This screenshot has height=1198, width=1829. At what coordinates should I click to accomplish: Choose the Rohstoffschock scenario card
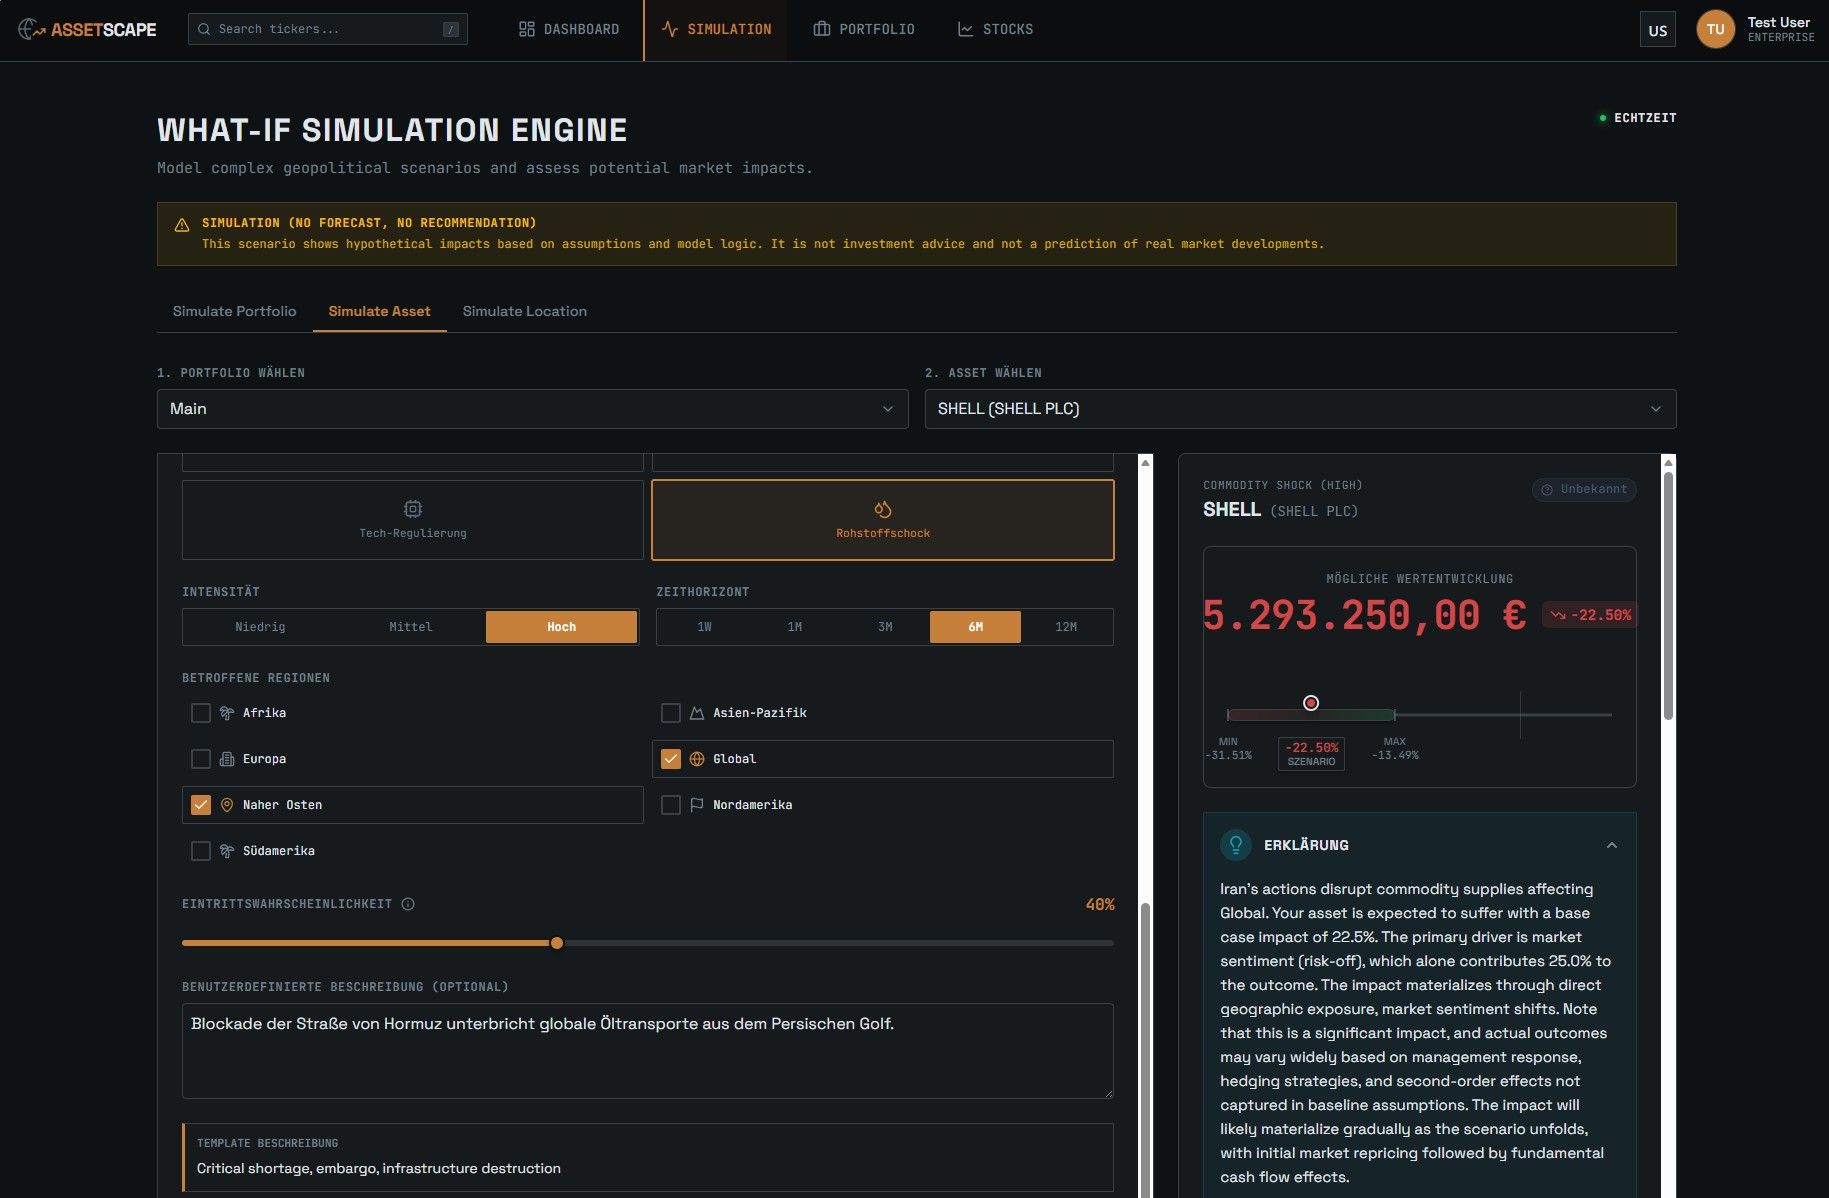[883, 520]
